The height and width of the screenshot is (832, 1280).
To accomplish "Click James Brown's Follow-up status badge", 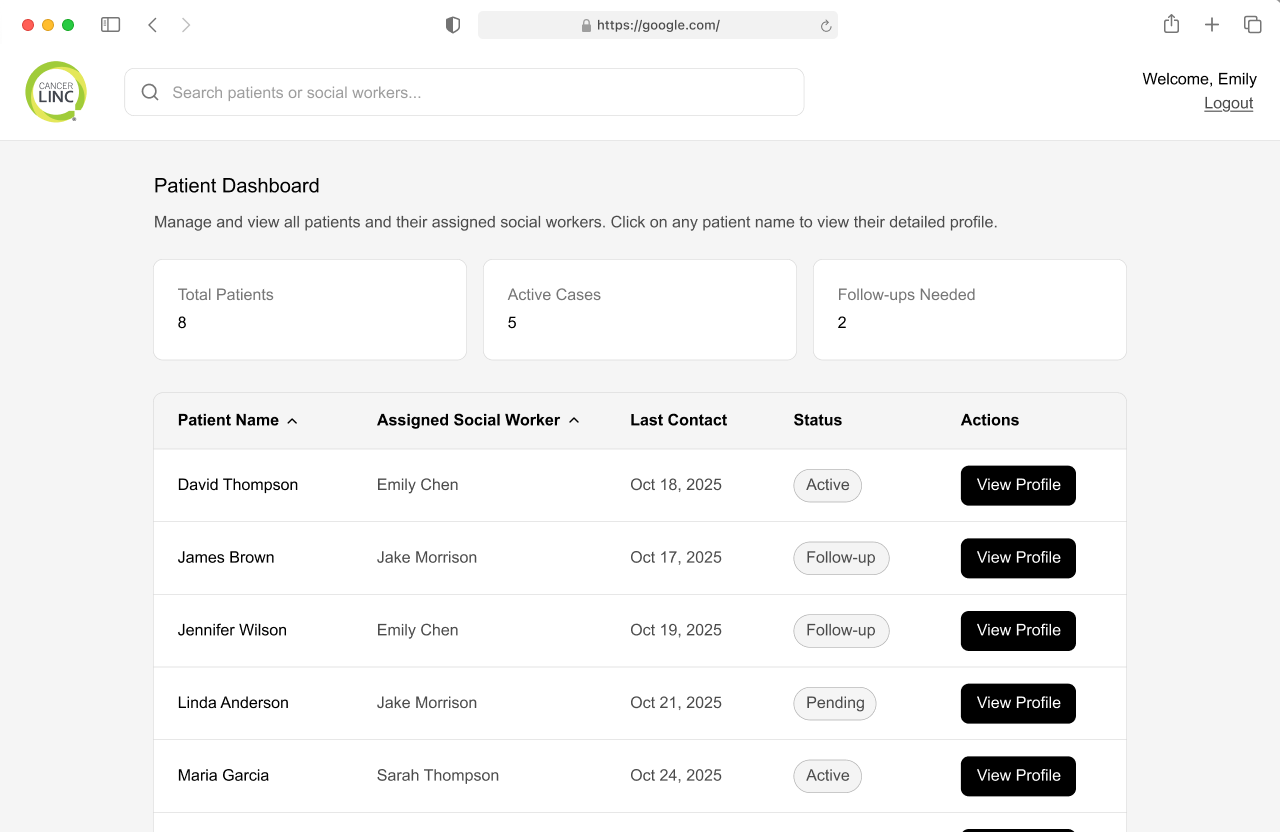I will [x=841, y=558].
